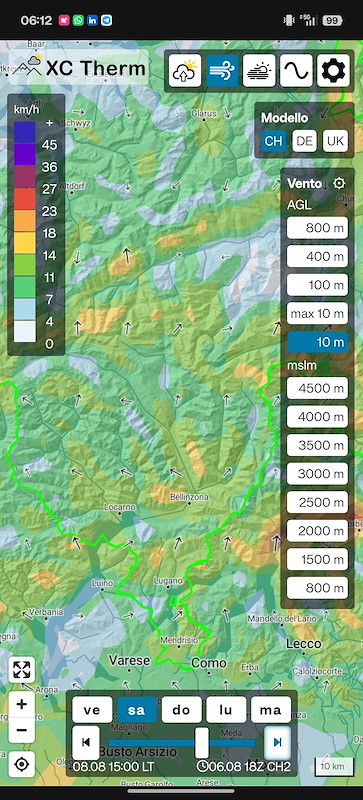Select 2000 m mslm altitude
Image resolution: width=363 pixels, height=800 pixels.
coord(318,531)
